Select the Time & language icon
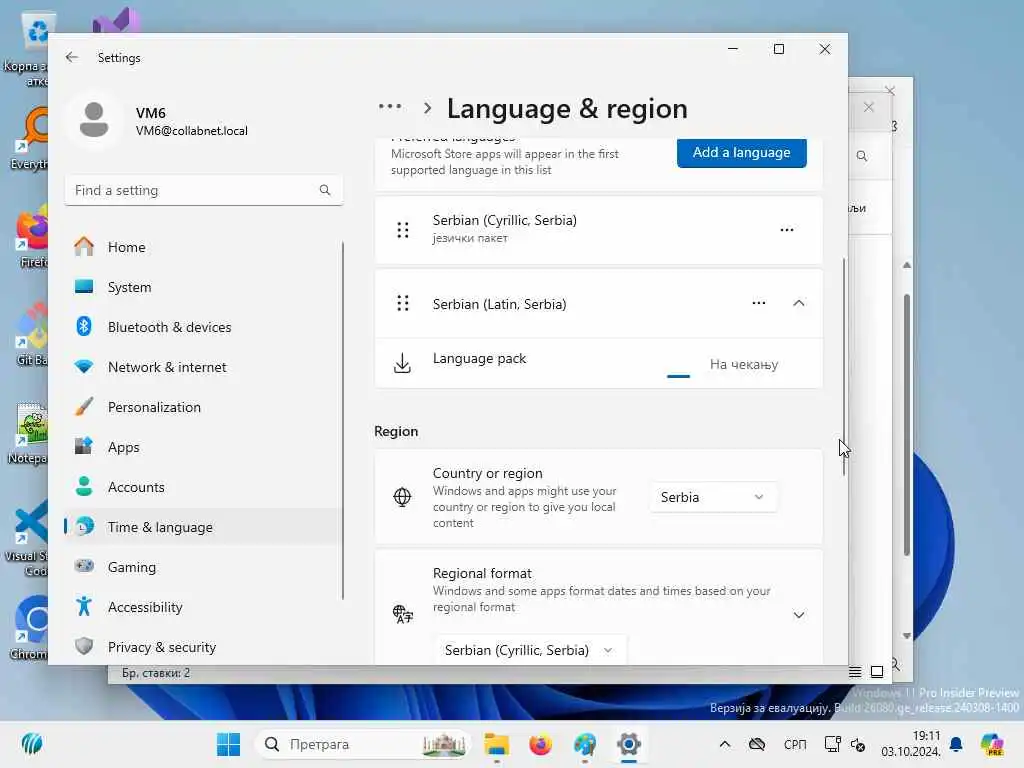Image resolution: width=1024 pixels, height=768 pixels. (84, 526)
